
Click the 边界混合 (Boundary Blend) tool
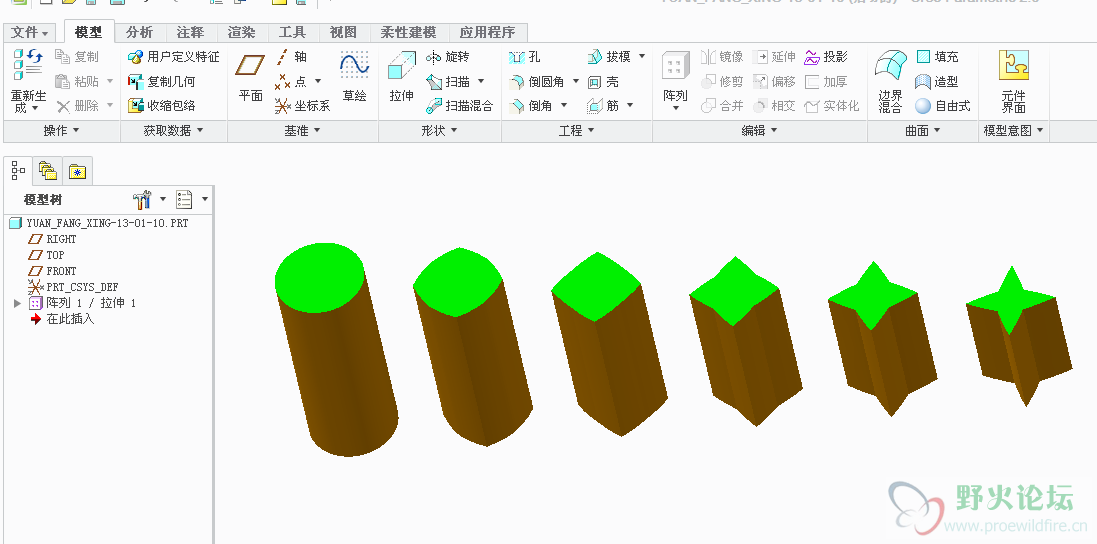coord(891,80)
